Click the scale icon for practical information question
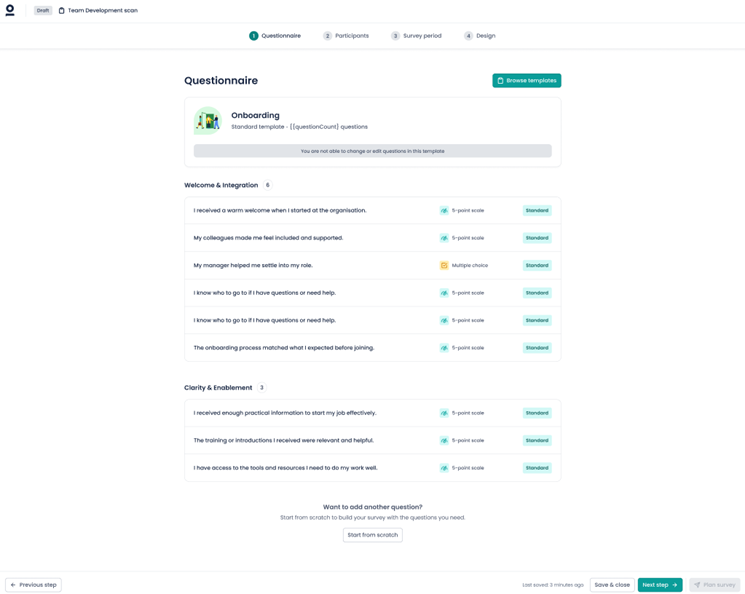 tap(444, 413)
